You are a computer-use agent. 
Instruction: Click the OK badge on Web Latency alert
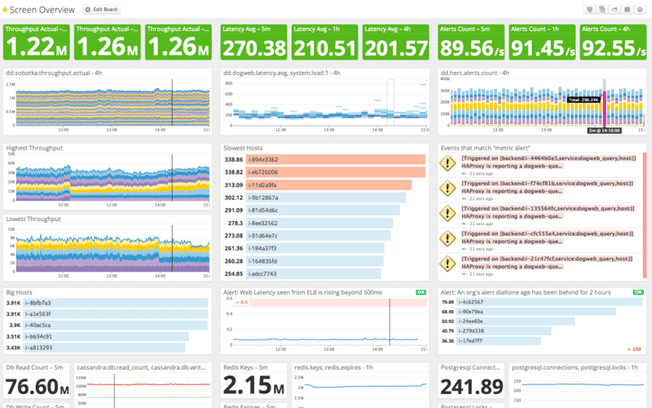(x=421, y=292)
